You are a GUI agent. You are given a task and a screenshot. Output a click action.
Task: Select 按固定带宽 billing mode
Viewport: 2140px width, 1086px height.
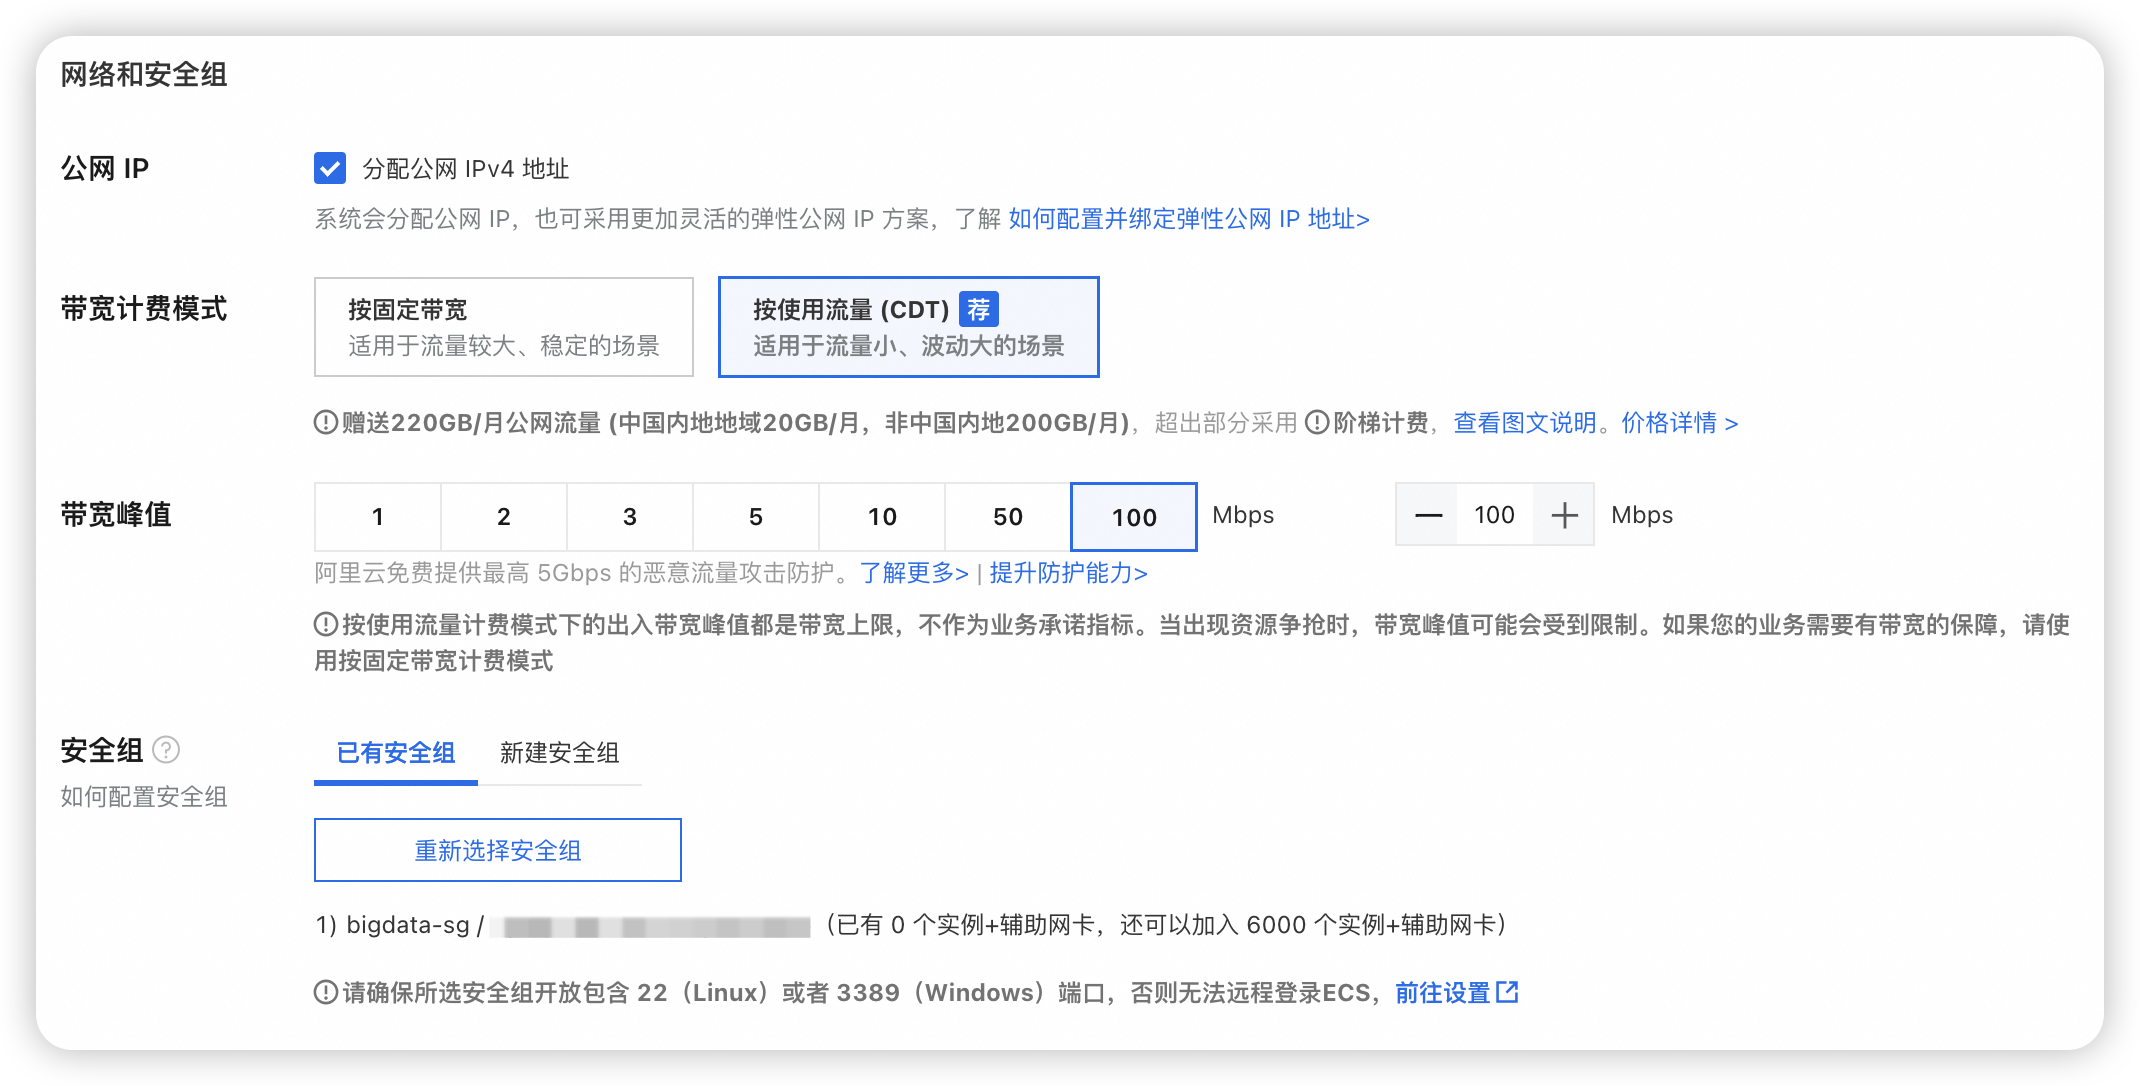click(504, 326)
